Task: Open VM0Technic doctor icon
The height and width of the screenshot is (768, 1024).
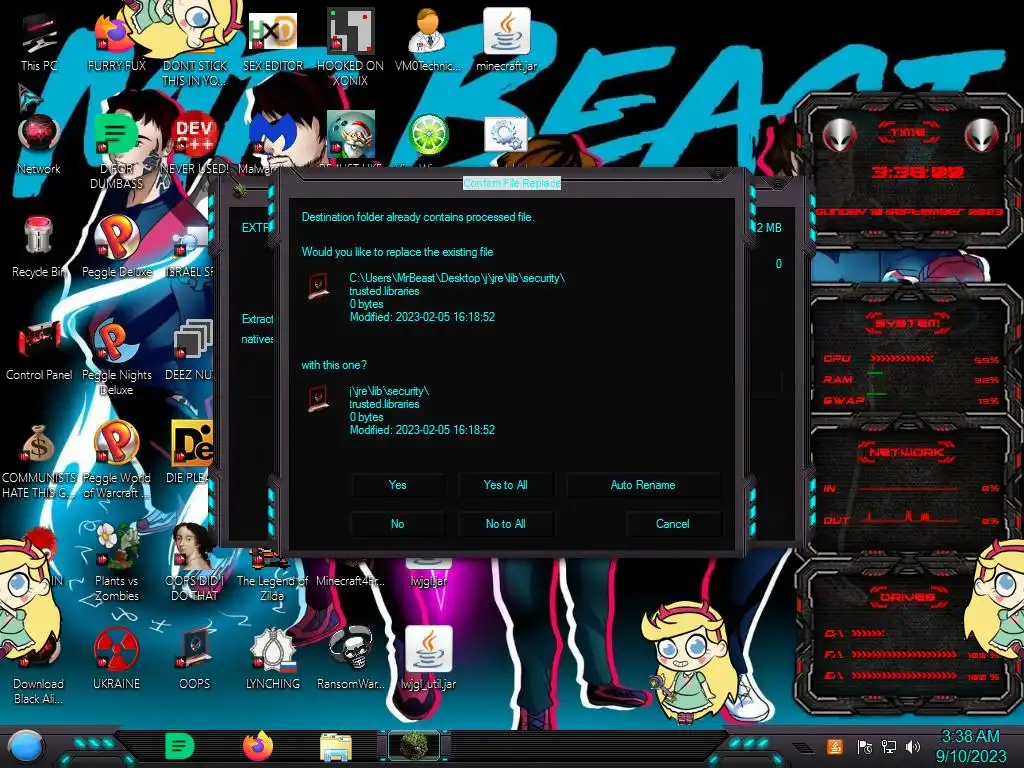Action: coord(428,40)
